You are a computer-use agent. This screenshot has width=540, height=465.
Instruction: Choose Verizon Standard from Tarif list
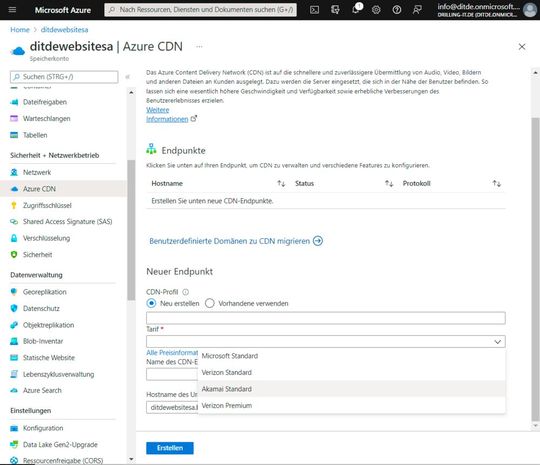(352, 373)
